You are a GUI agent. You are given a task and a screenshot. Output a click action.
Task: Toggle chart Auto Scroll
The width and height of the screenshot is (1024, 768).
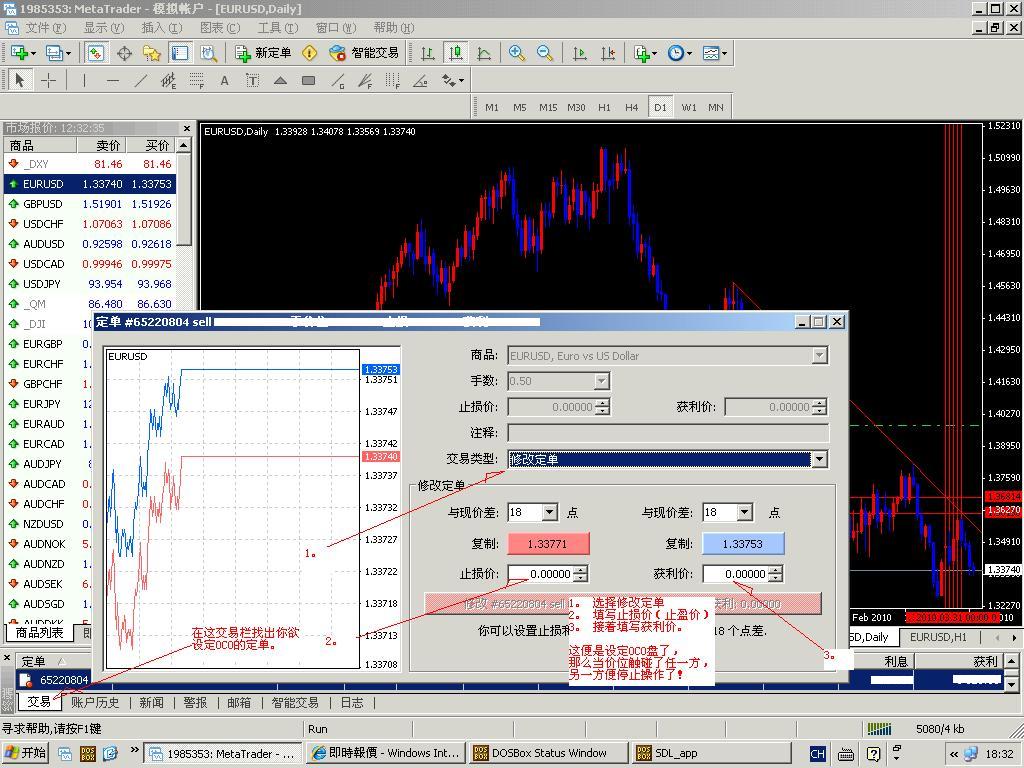point(579,53)
